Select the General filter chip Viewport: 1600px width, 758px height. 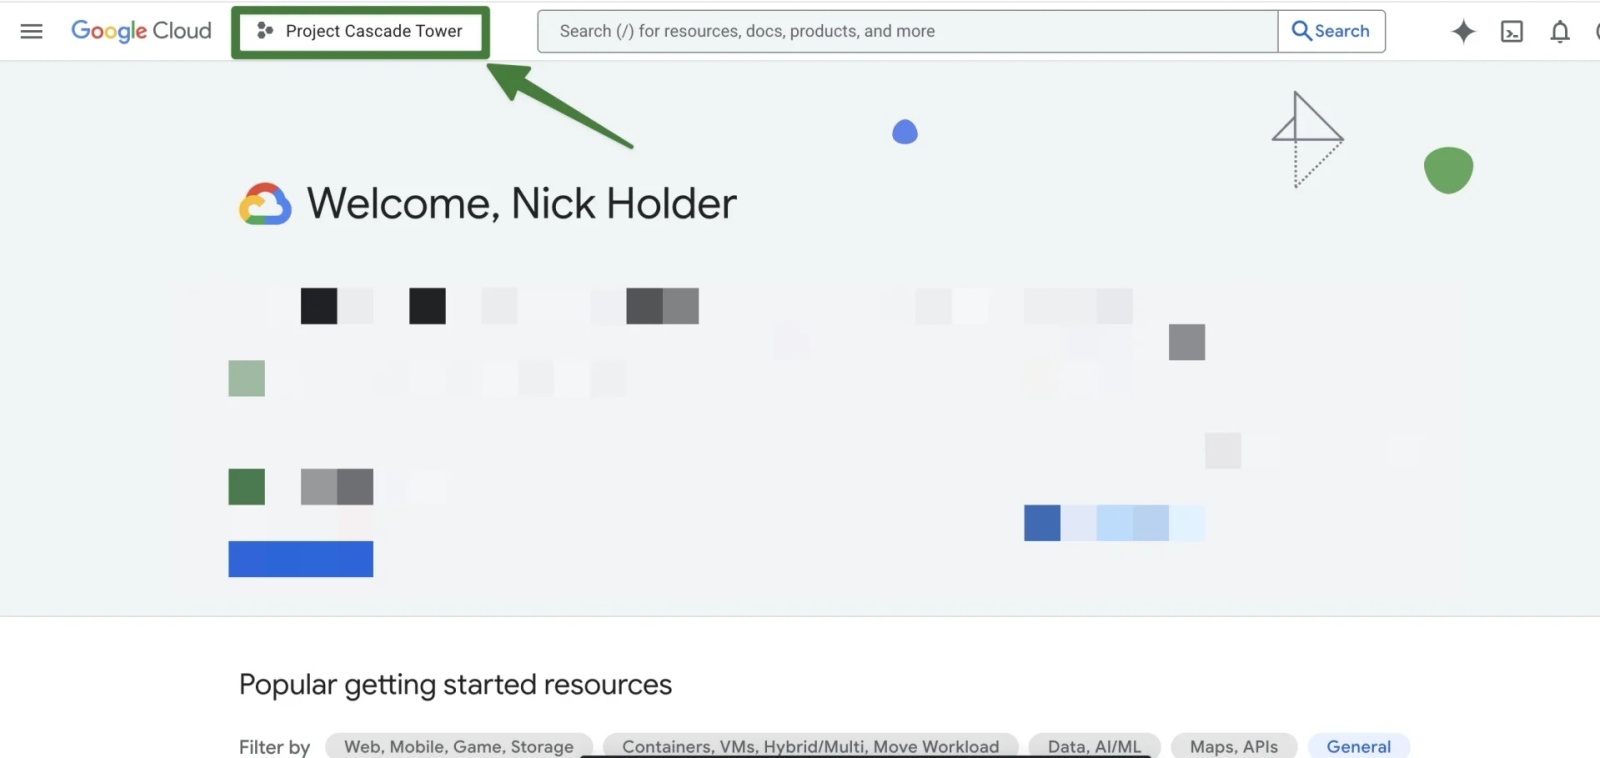[x=1358, y=746]
